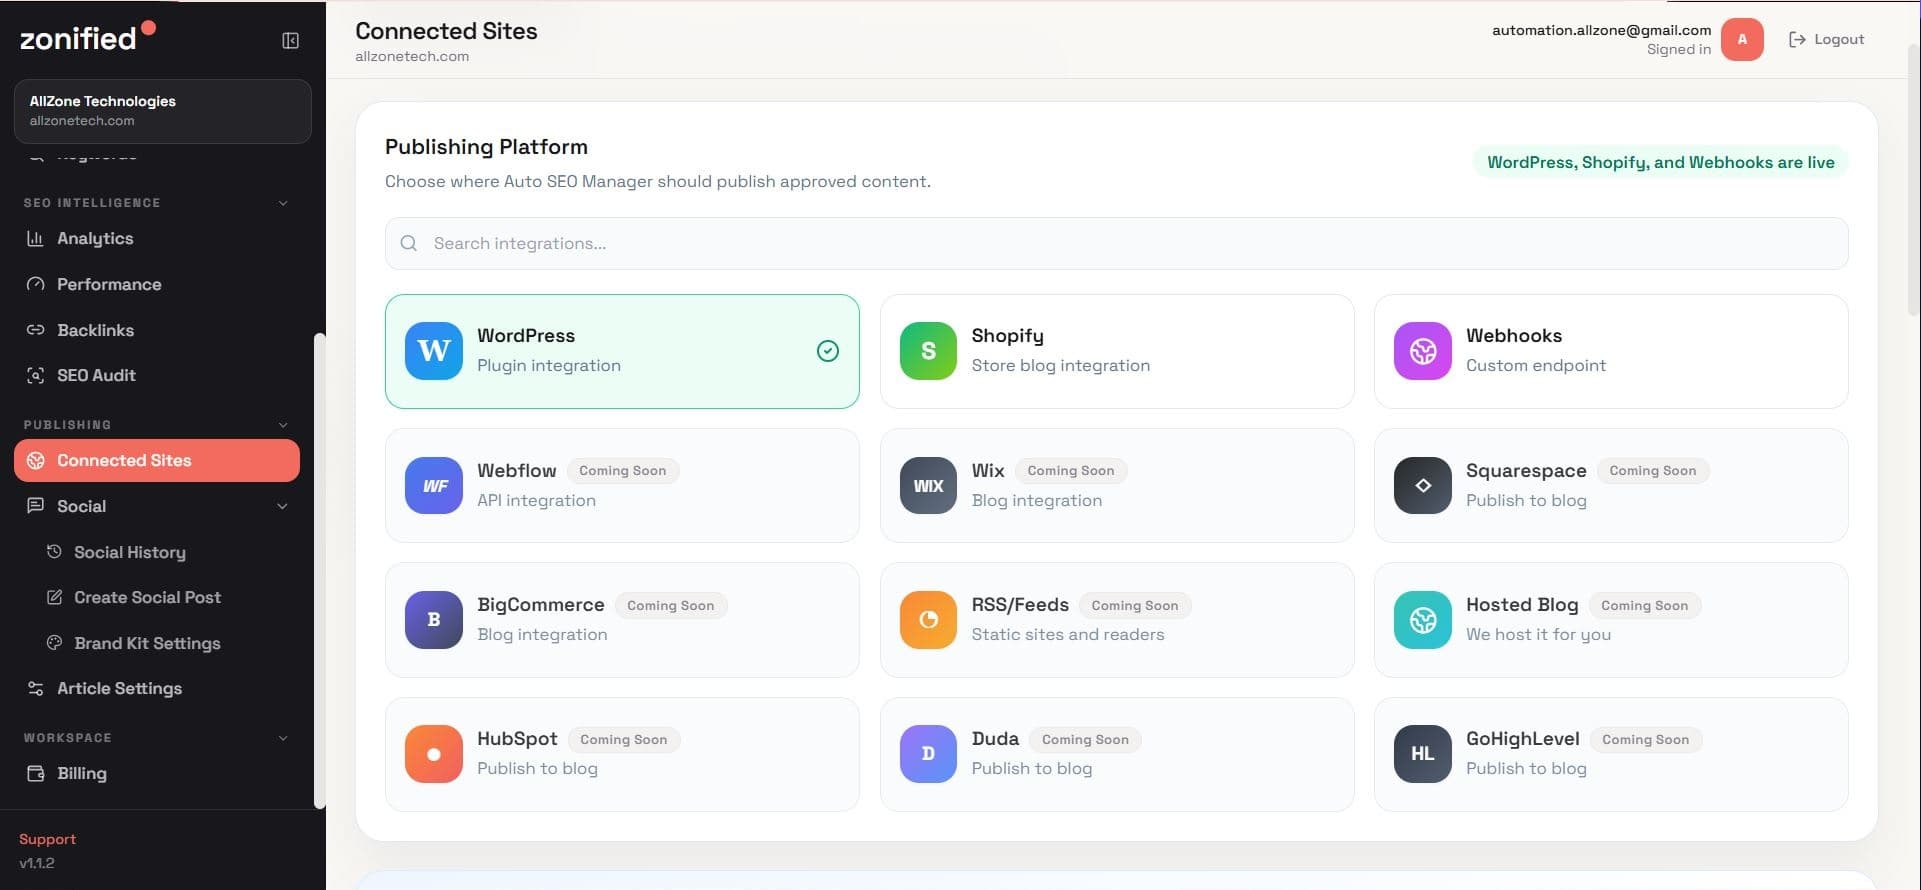The height and width of the screenshot is (890, 1921).
Task: Click the RSS/Feeds orange icon
Action: tap(928, 620)
